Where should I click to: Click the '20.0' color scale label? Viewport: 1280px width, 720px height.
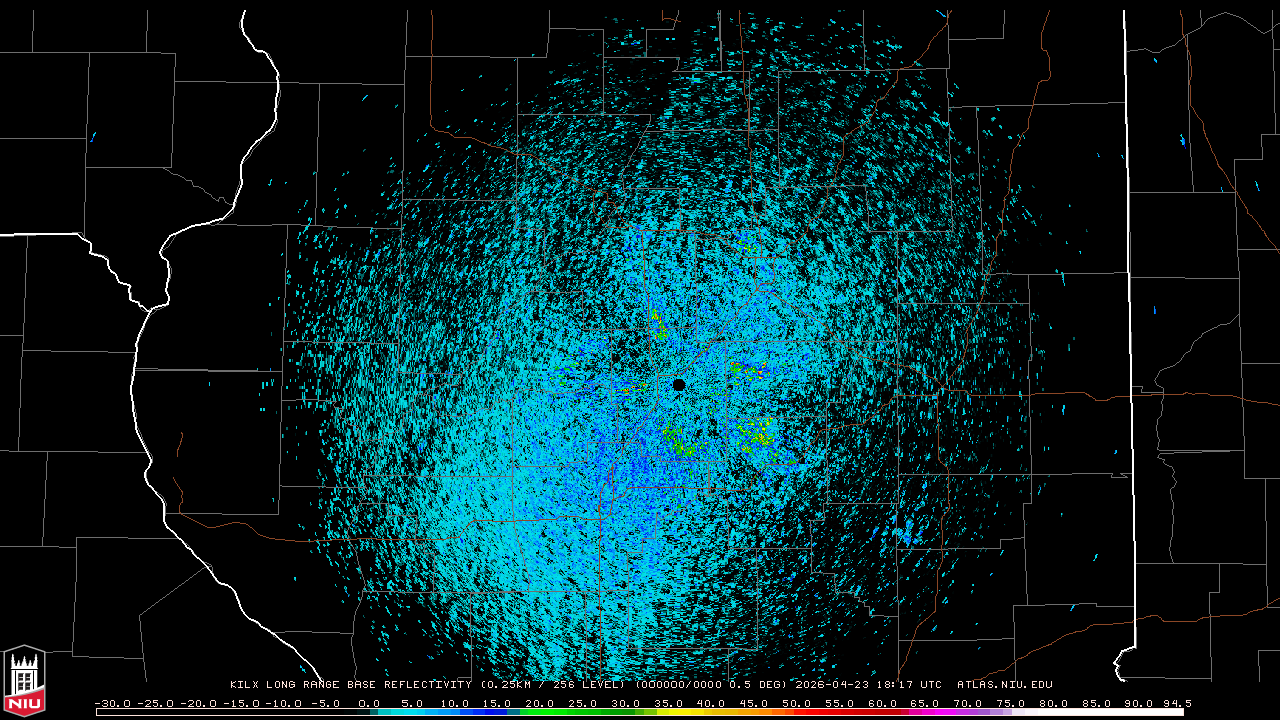click(x=540, y=703)
